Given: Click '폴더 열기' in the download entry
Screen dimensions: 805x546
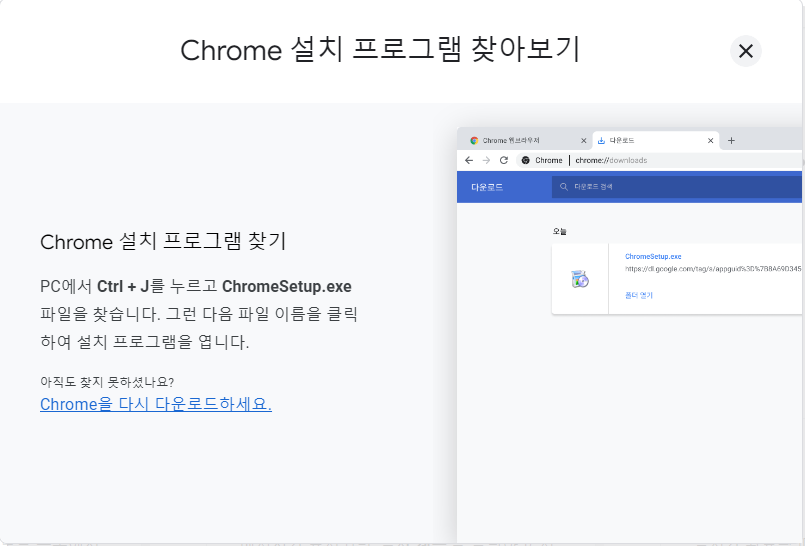Looking at the screenshot, I should tap(639, 295).
